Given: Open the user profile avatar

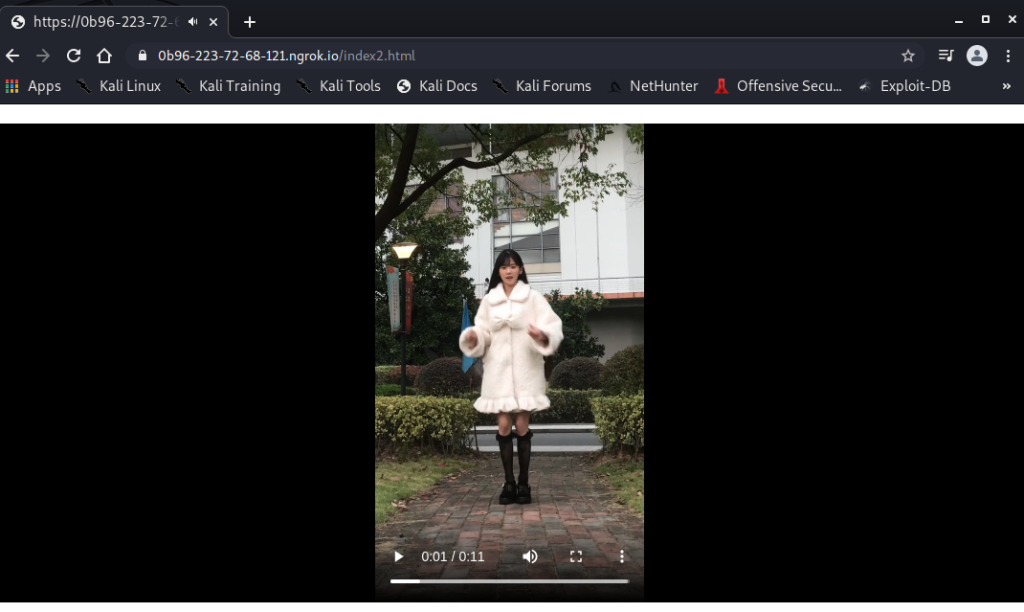Looking at the screenshot, I should tap(977, 56).
